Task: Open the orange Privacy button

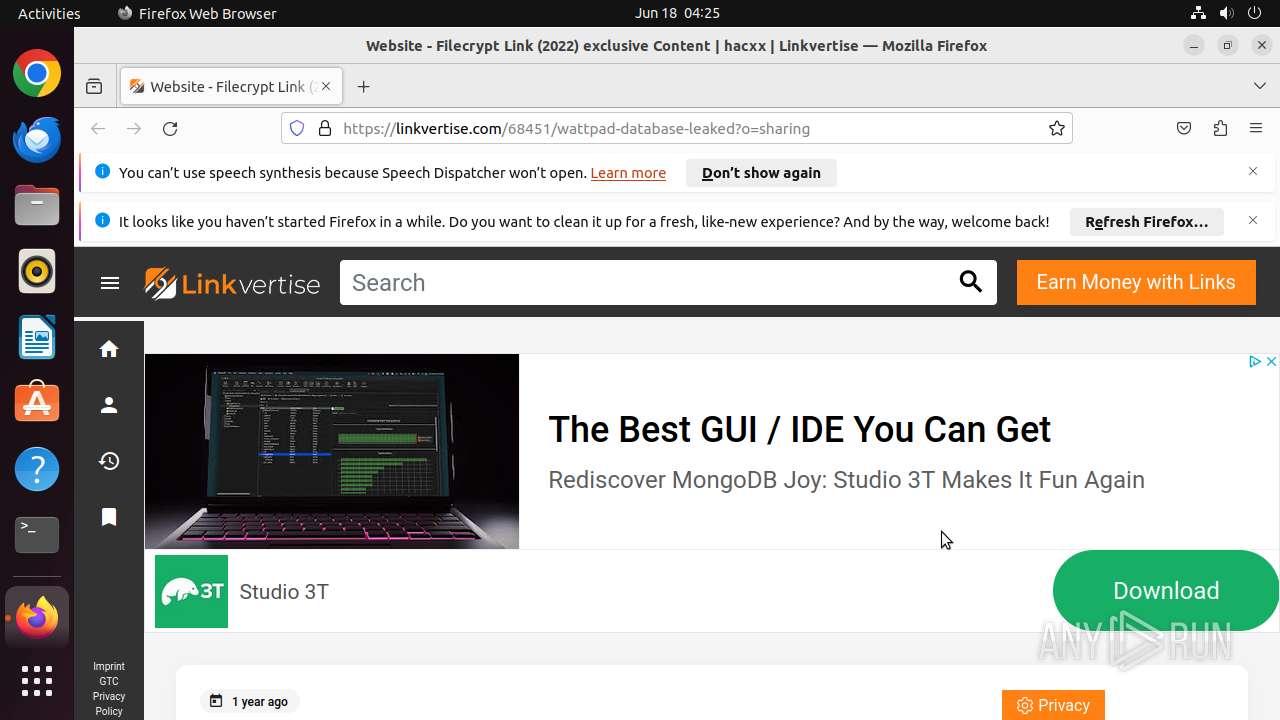Action: point(1053,705)
